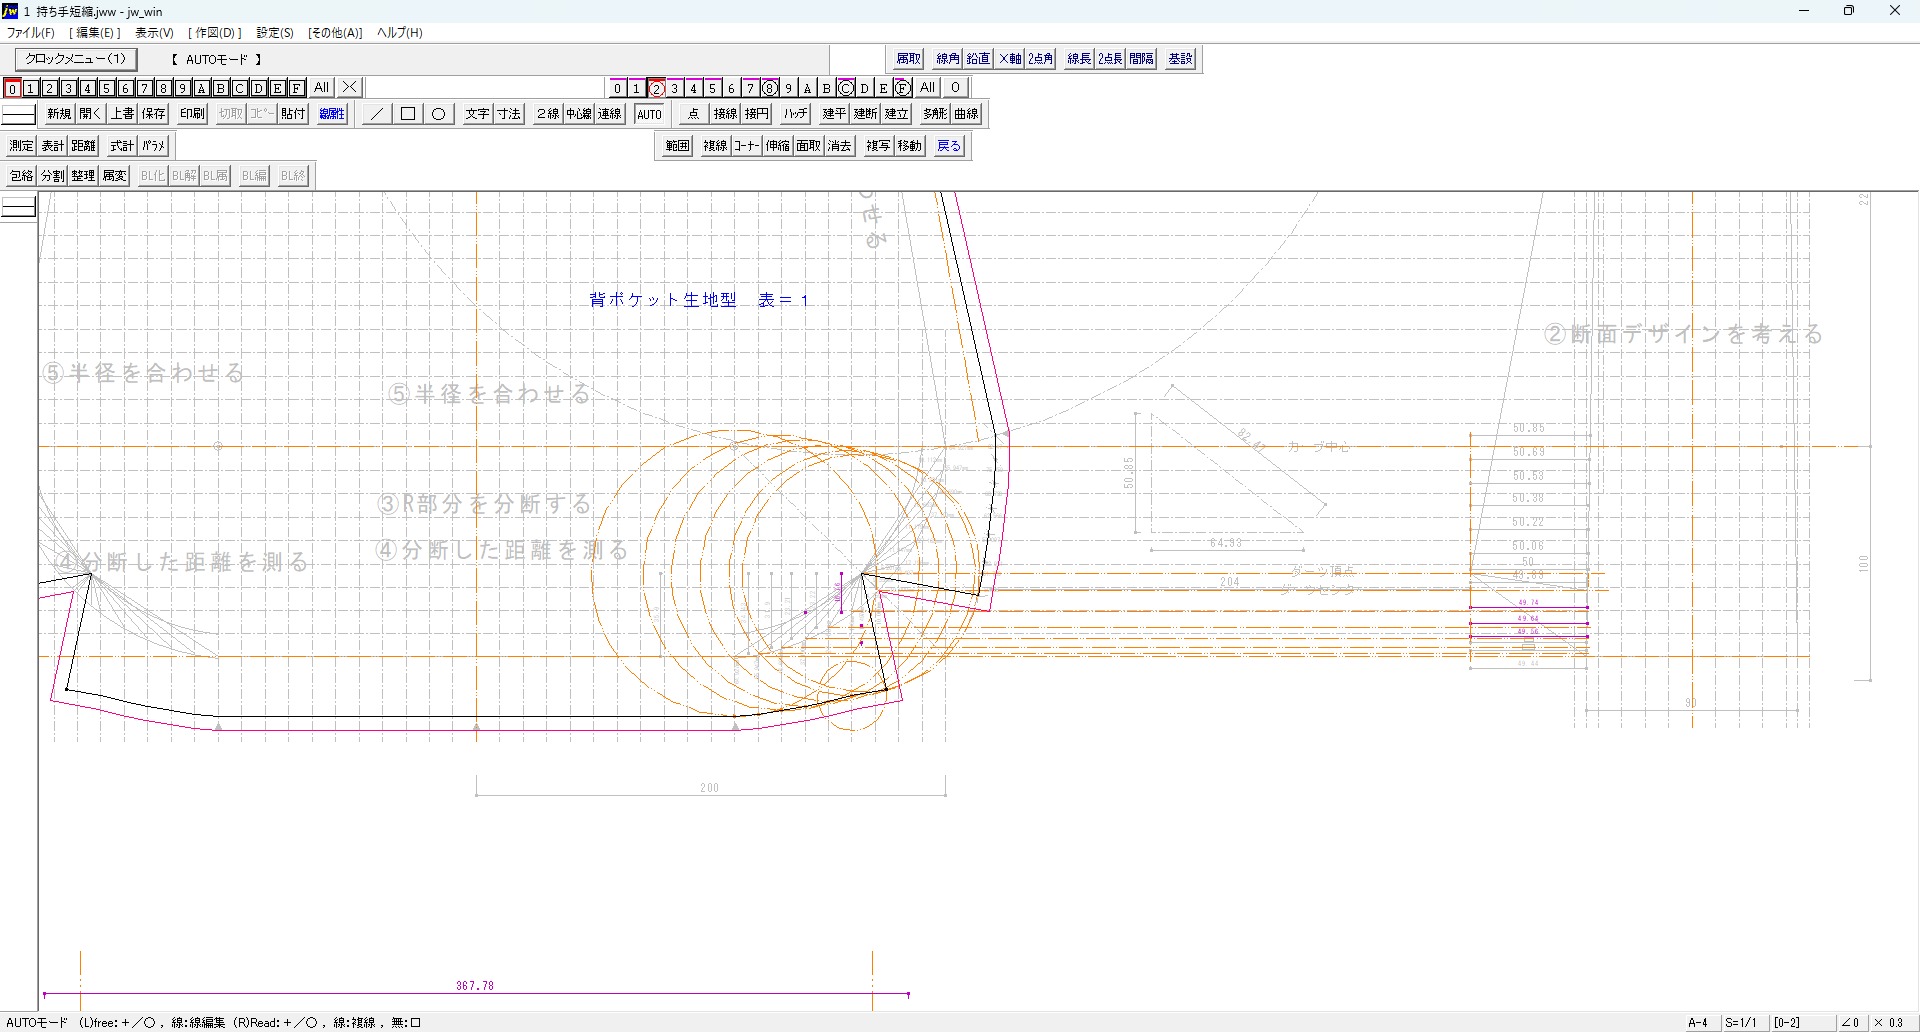
Task: Open the [編集(E)] menu
Action: click(x=95, y=33)
